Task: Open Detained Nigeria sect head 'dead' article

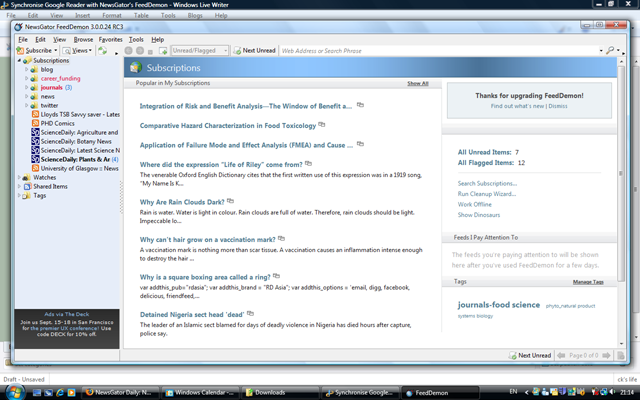Action: click(192, 315)
